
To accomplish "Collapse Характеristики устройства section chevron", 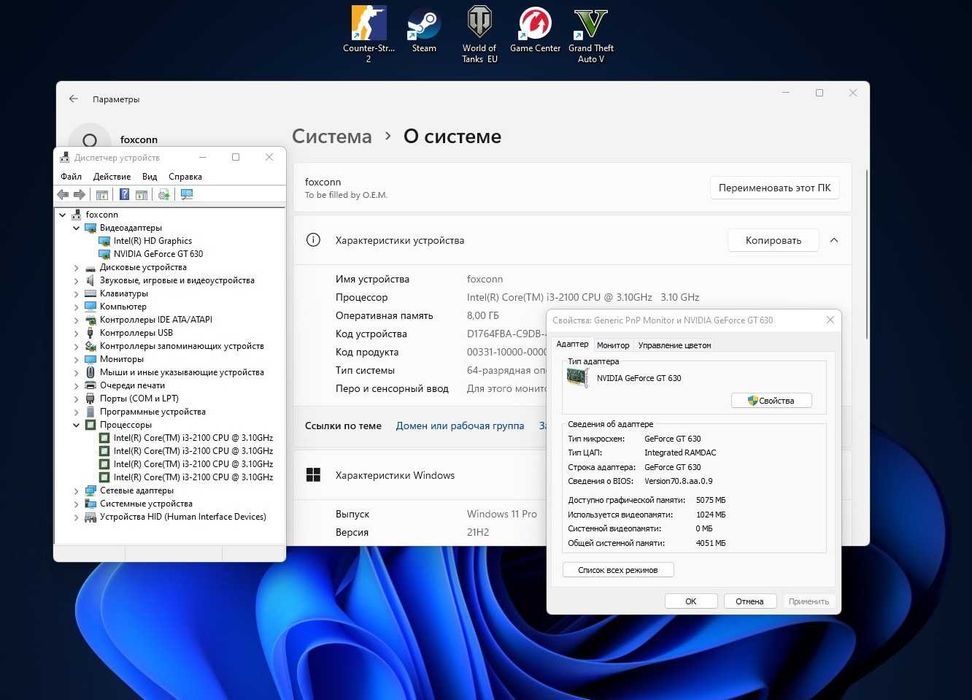I will point(834,240).
